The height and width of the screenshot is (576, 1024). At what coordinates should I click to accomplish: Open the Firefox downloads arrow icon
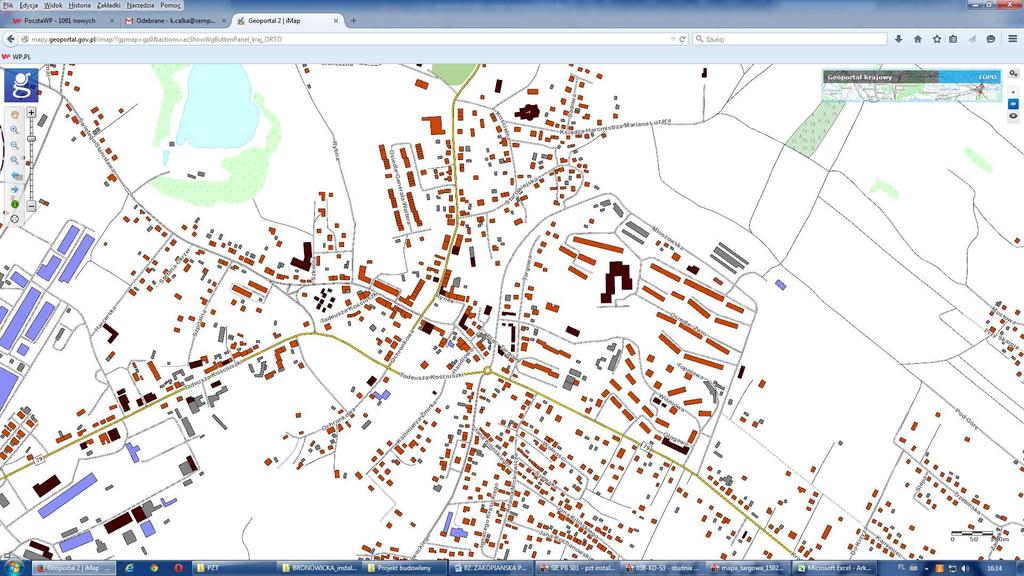coord(899,39)
